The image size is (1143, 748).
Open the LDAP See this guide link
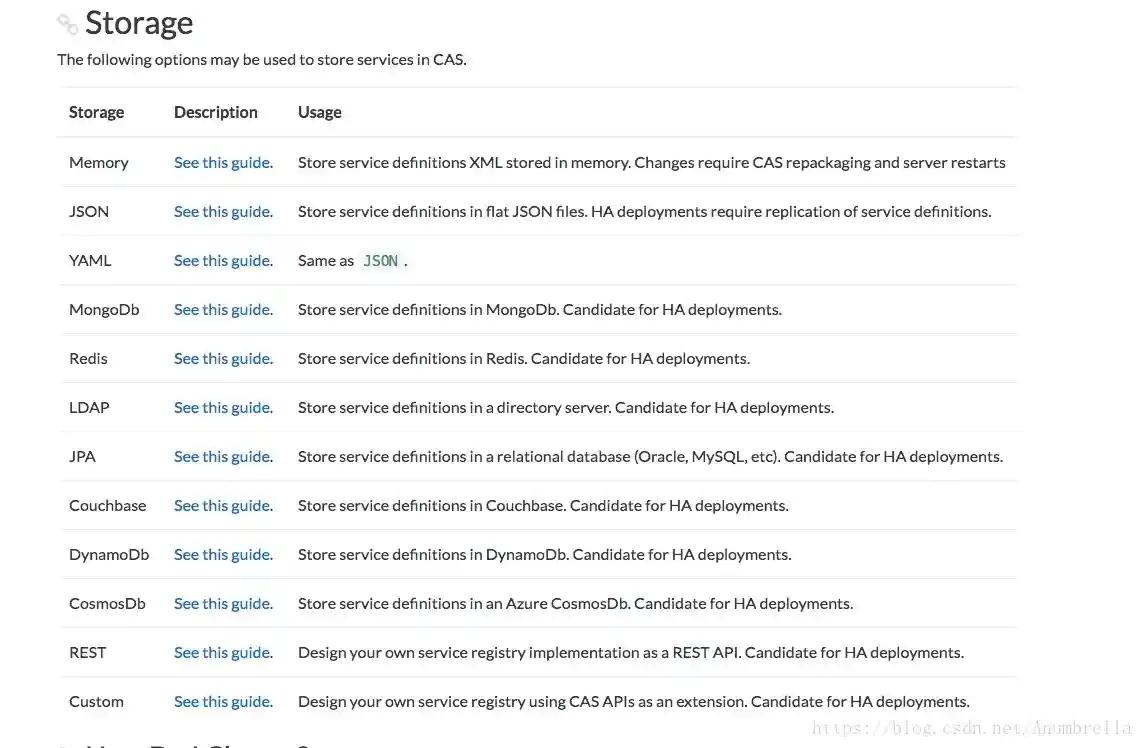point(222,407)
